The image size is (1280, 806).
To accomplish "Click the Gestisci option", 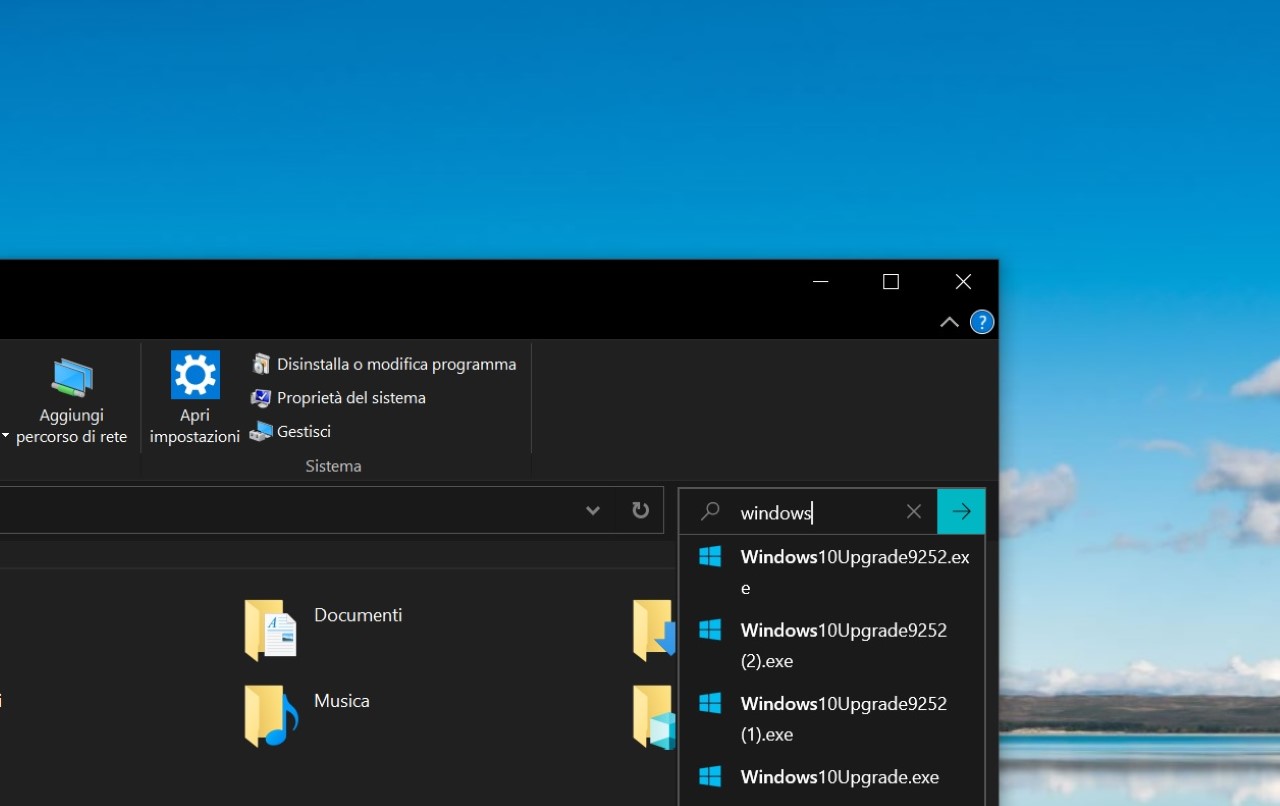I will (290, 431).
